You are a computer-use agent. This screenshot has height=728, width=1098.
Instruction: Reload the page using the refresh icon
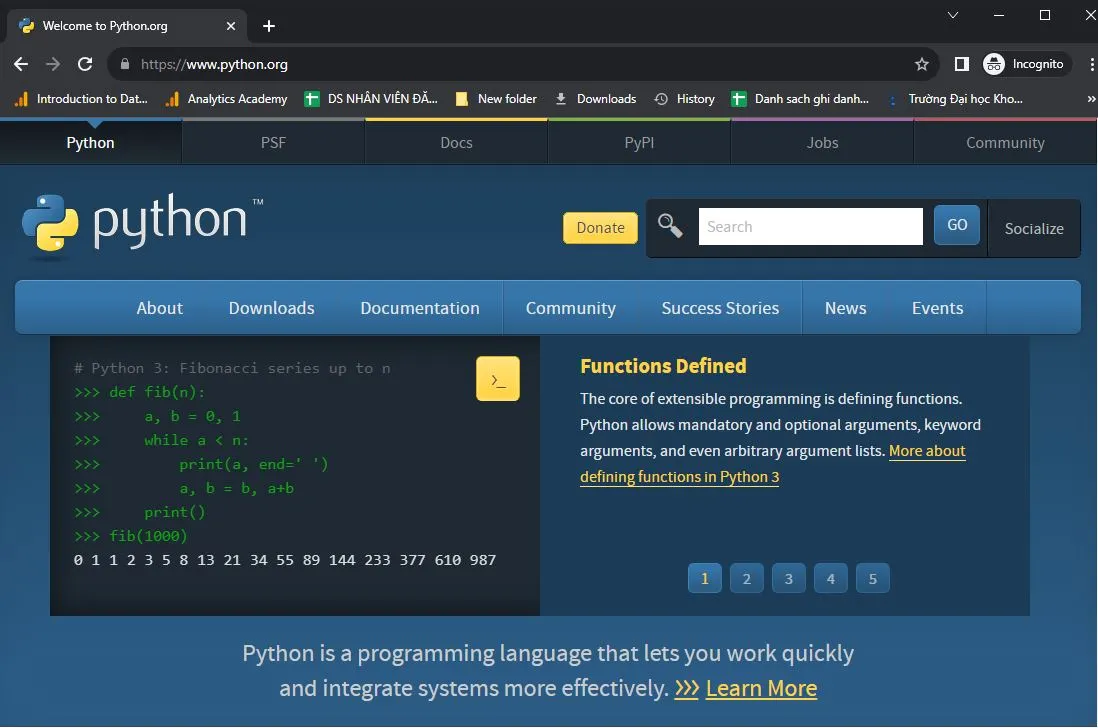coord(86,64)
